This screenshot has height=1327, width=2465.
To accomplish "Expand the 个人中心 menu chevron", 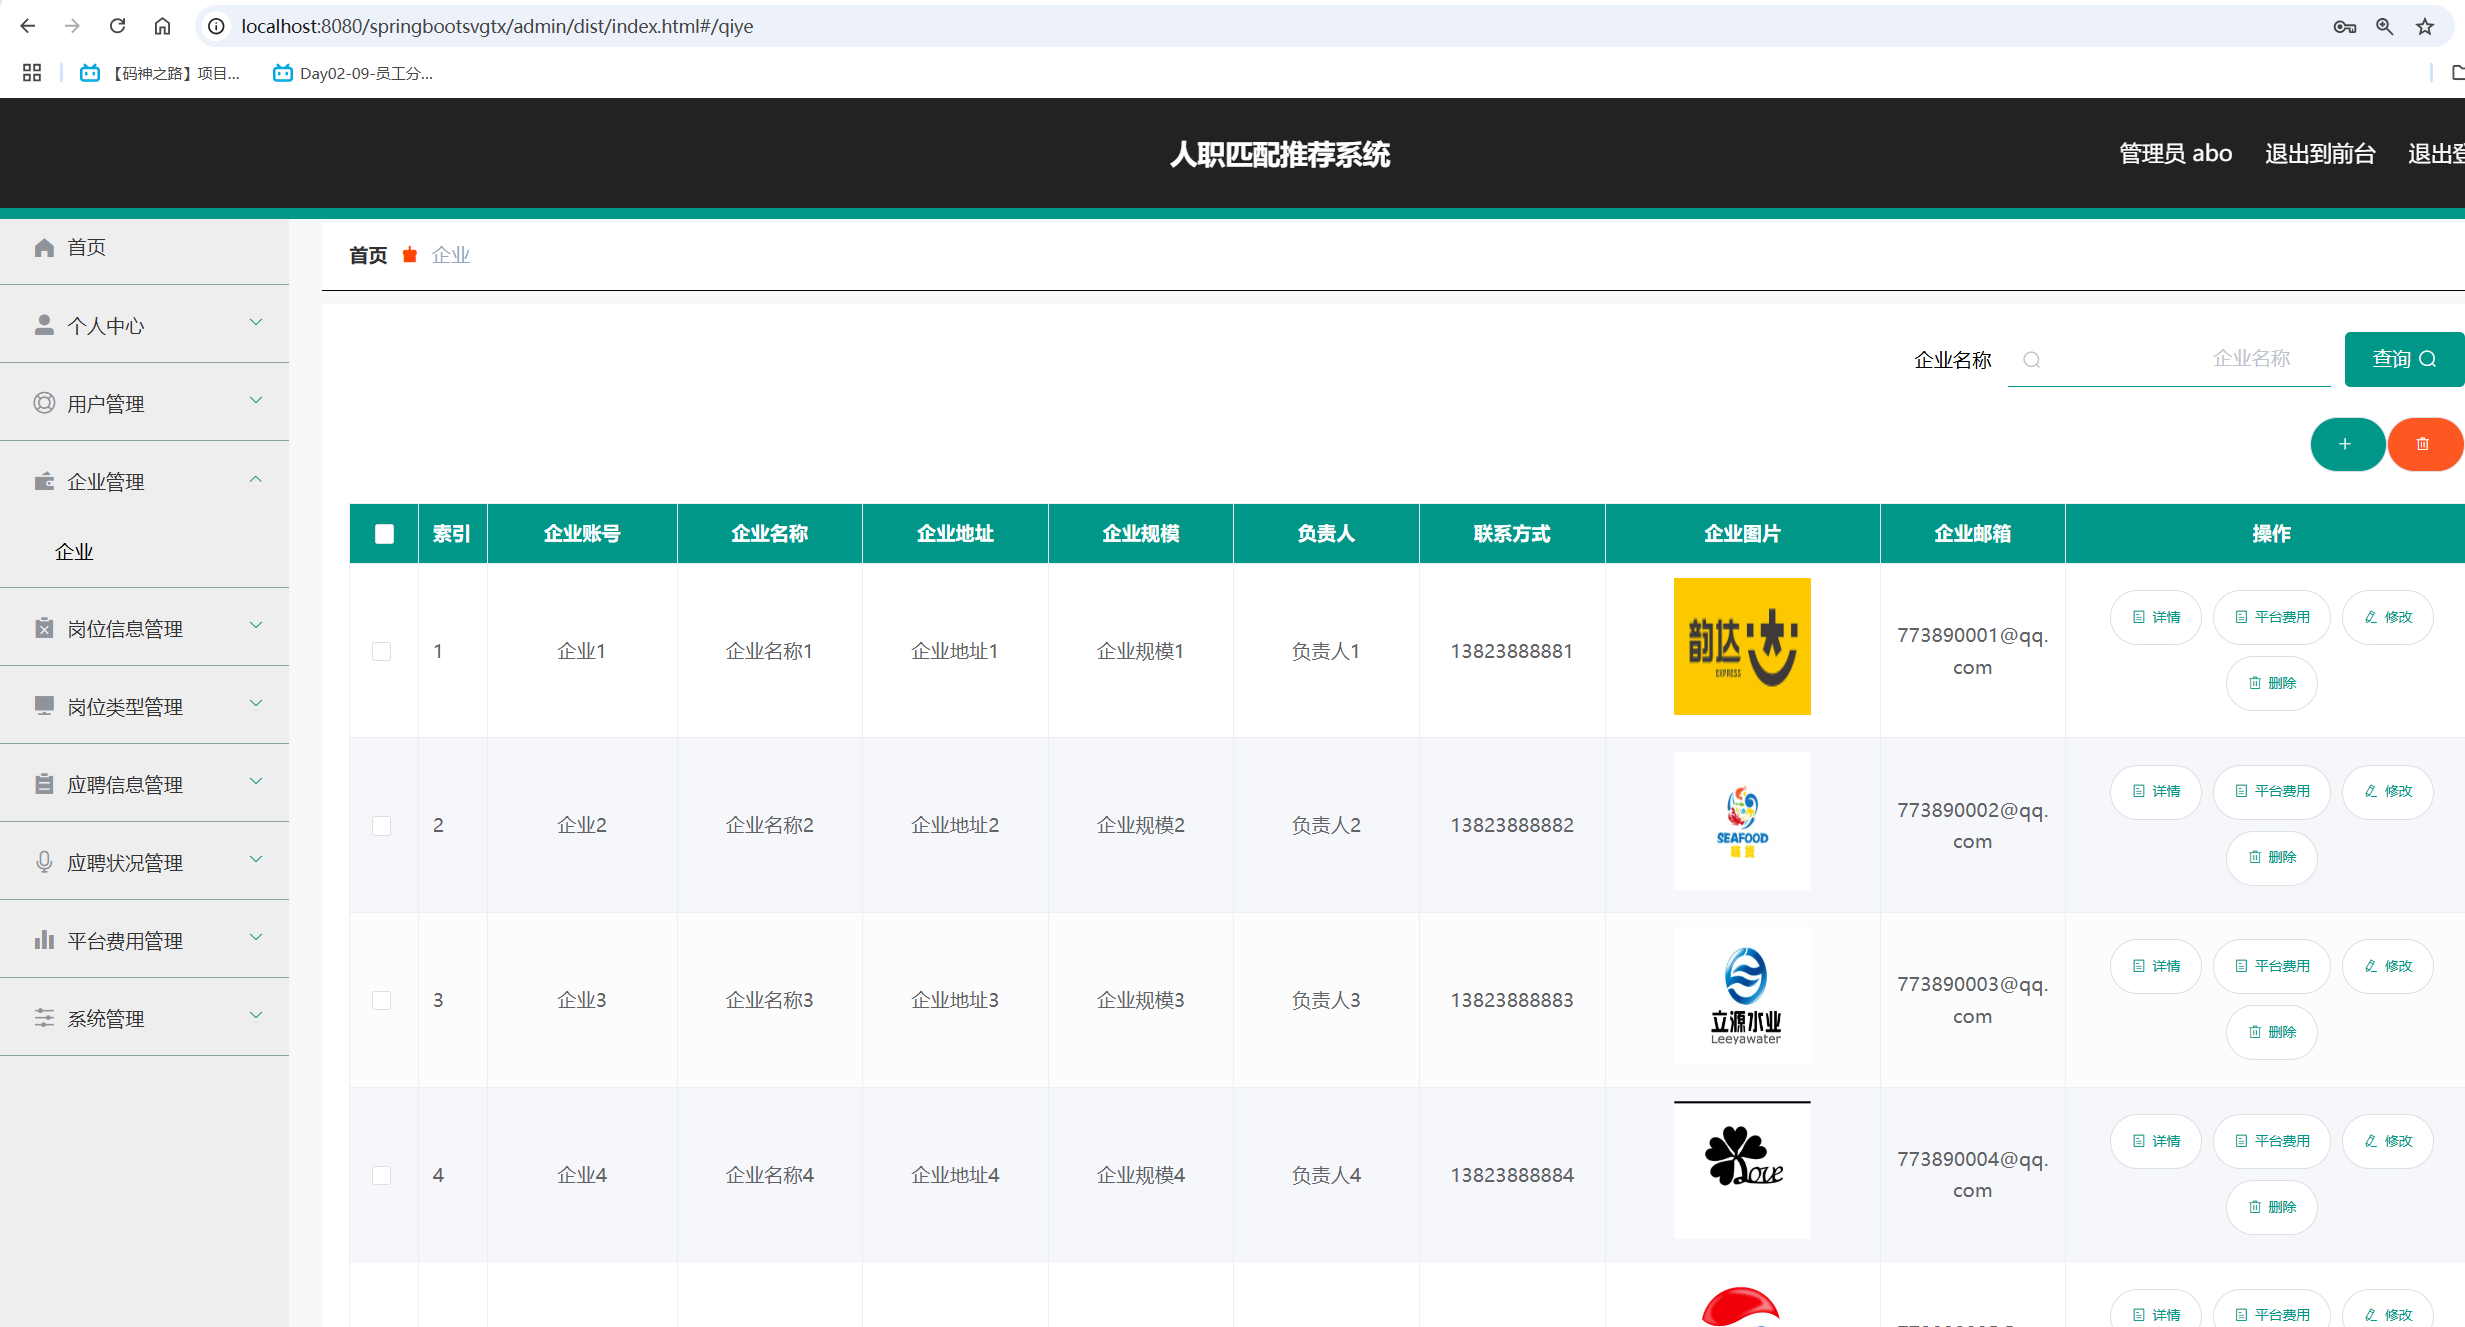I will tap(256, 323).
